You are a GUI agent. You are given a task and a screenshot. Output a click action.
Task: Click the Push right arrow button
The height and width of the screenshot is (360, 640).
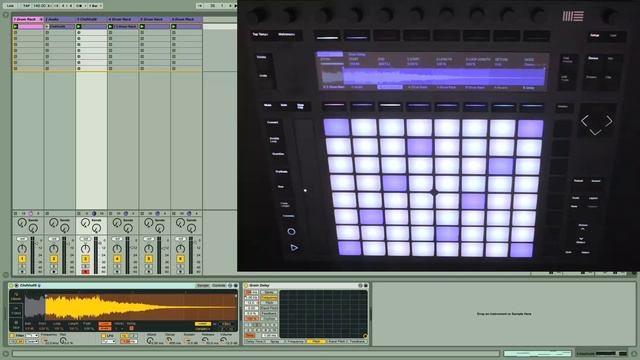(x=609, y=121)
